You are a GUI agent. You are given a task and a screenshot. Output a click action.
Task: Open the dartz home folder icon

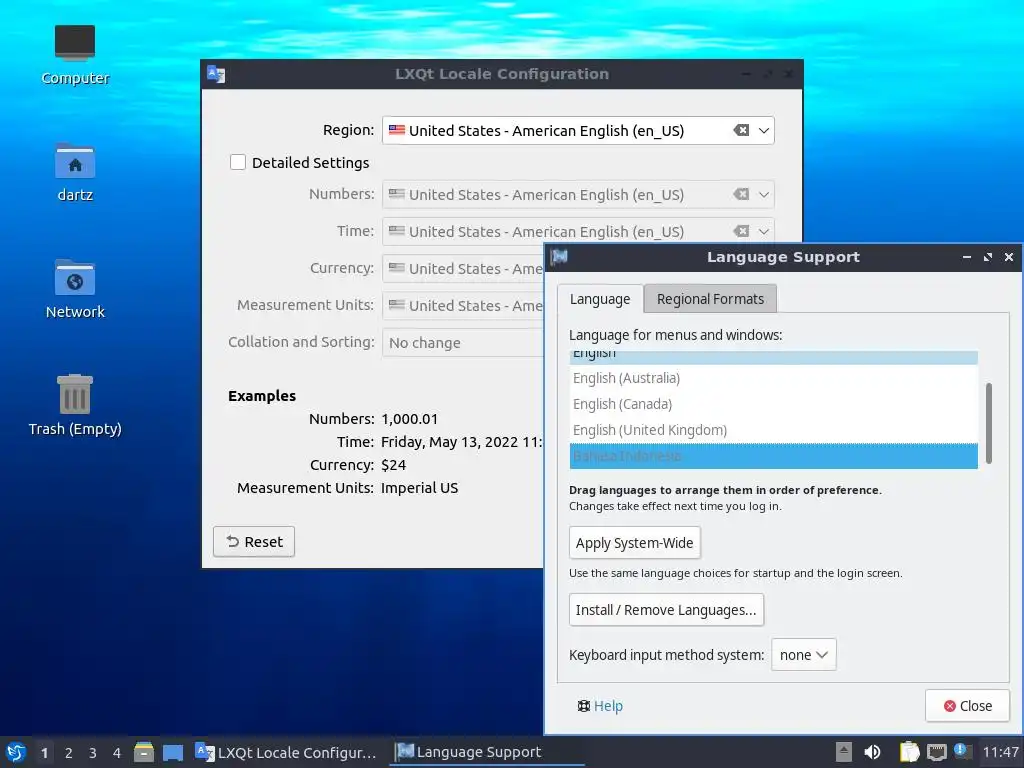[x=74, y=172]
